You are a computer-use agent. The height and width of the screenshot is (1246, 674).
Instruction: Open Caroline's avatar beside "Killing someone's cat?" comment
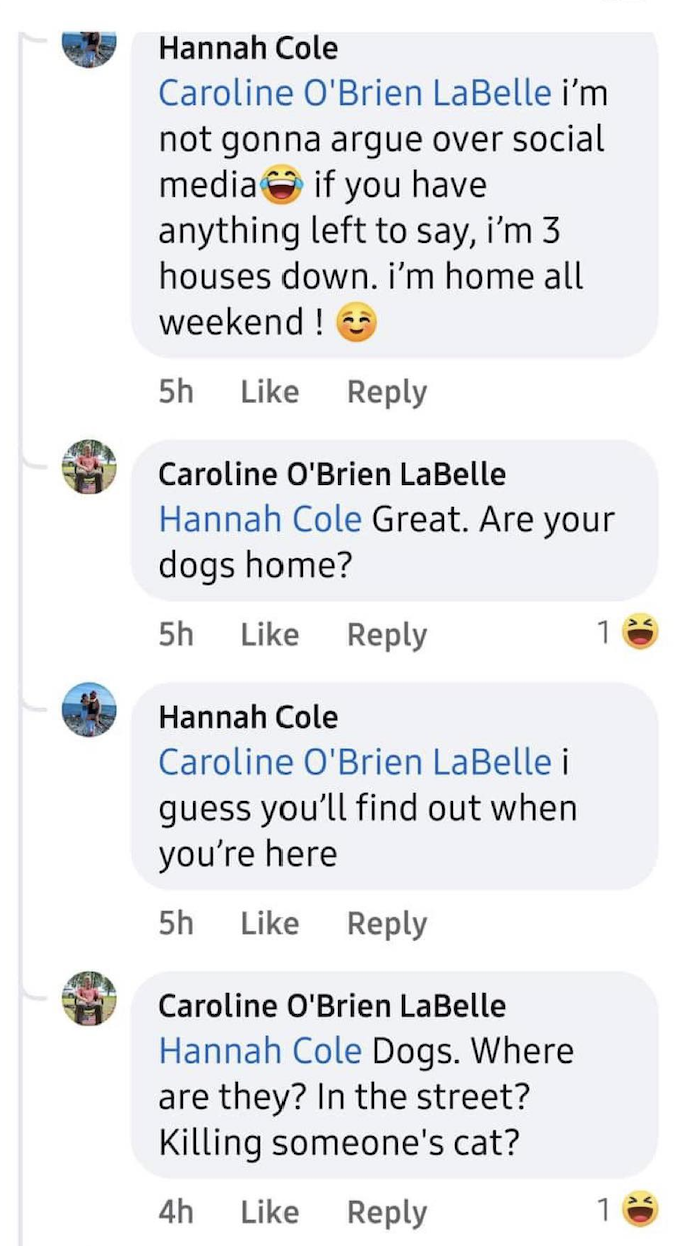tap(89, 998)
